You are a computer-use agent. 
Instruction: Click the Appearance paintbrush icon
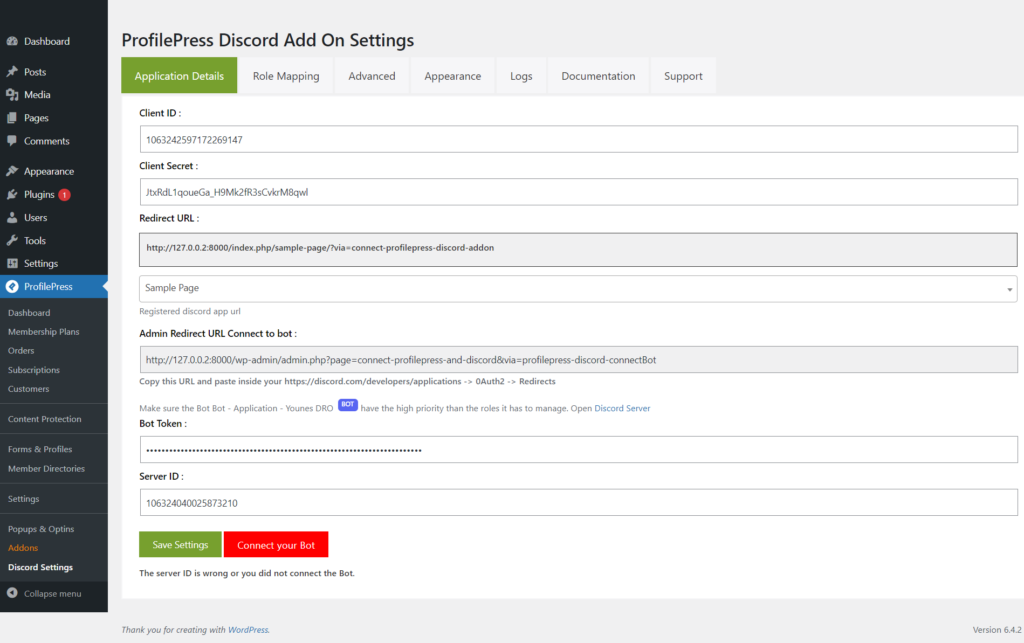[x=12, y=171]
